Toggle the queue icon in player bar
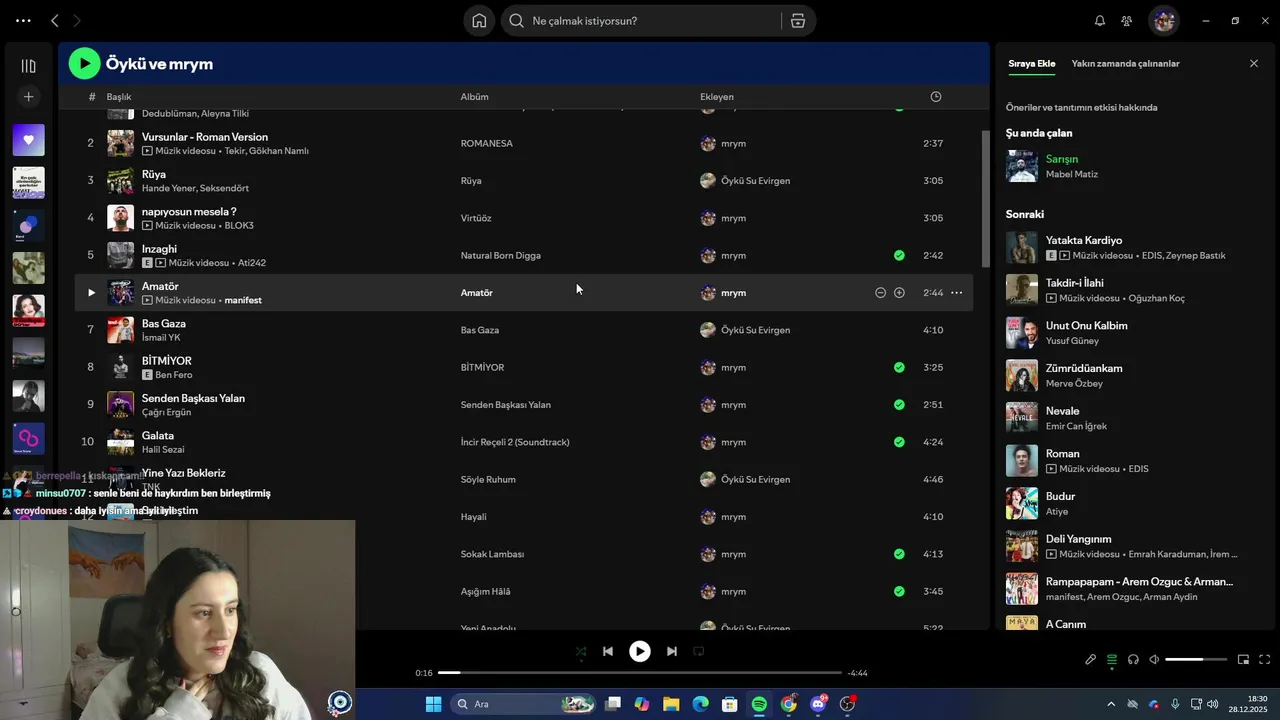This screenshot has width=1280, height=720. [1112, 659]
